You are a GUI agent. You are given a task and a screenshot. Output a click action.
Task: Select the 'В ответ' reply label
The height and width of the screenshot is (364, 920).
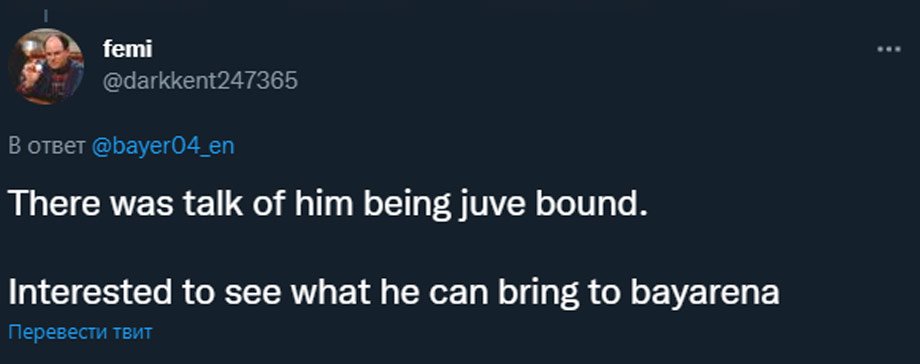(x=47, y=145)
